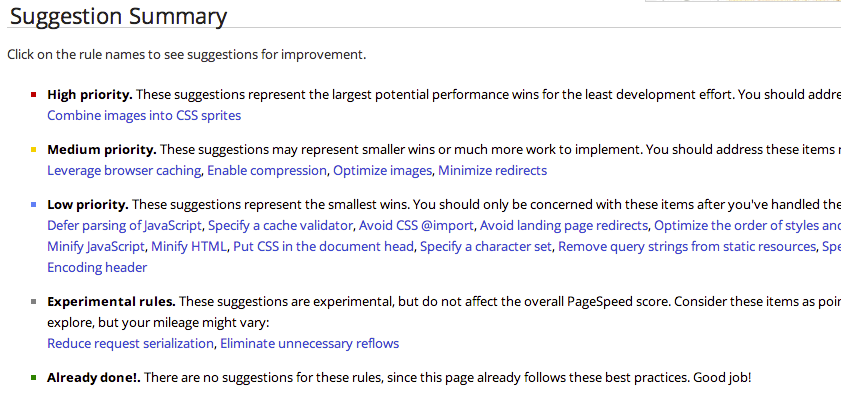Open Remove query strings from static resources
The height and width of the screenshot is (395, 845).
pos(687,247)
